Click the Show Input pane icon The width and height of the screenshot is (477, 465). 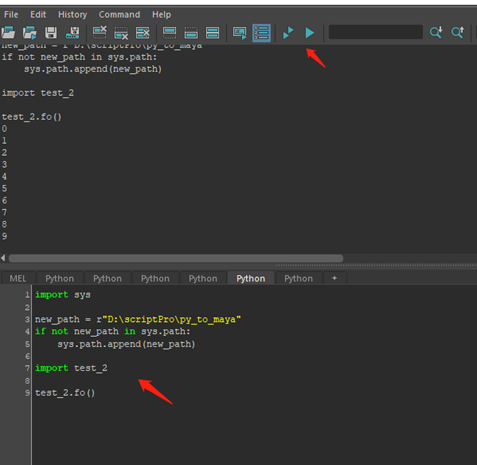[191, 33]
